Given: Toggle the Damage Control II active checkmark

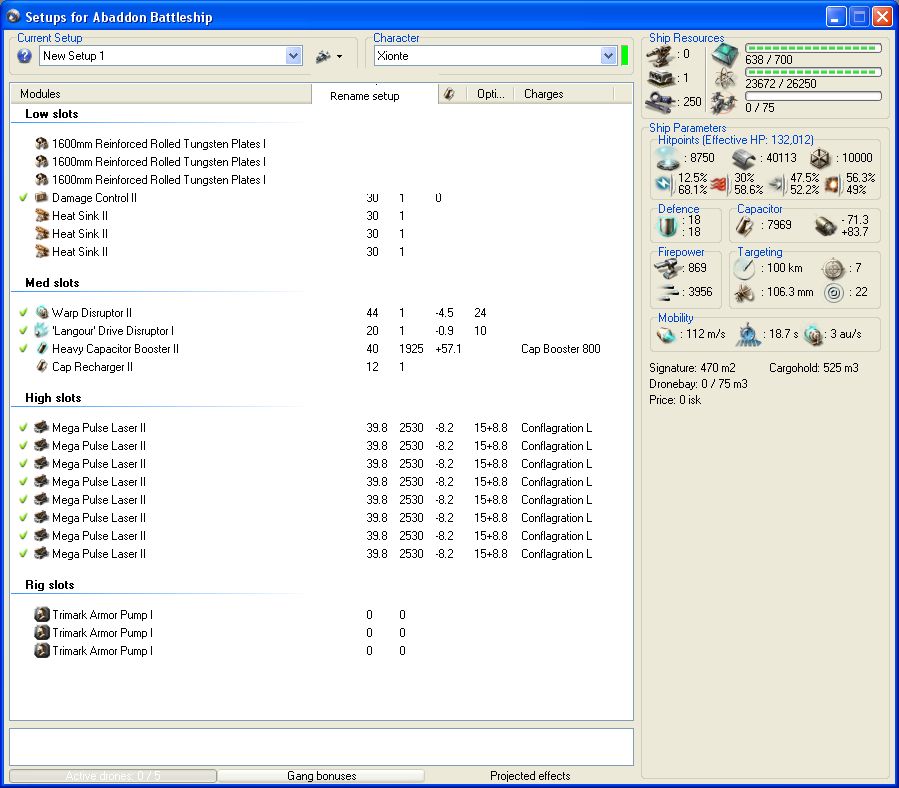Looking at the screenshot, I should [x=24, y=198].
